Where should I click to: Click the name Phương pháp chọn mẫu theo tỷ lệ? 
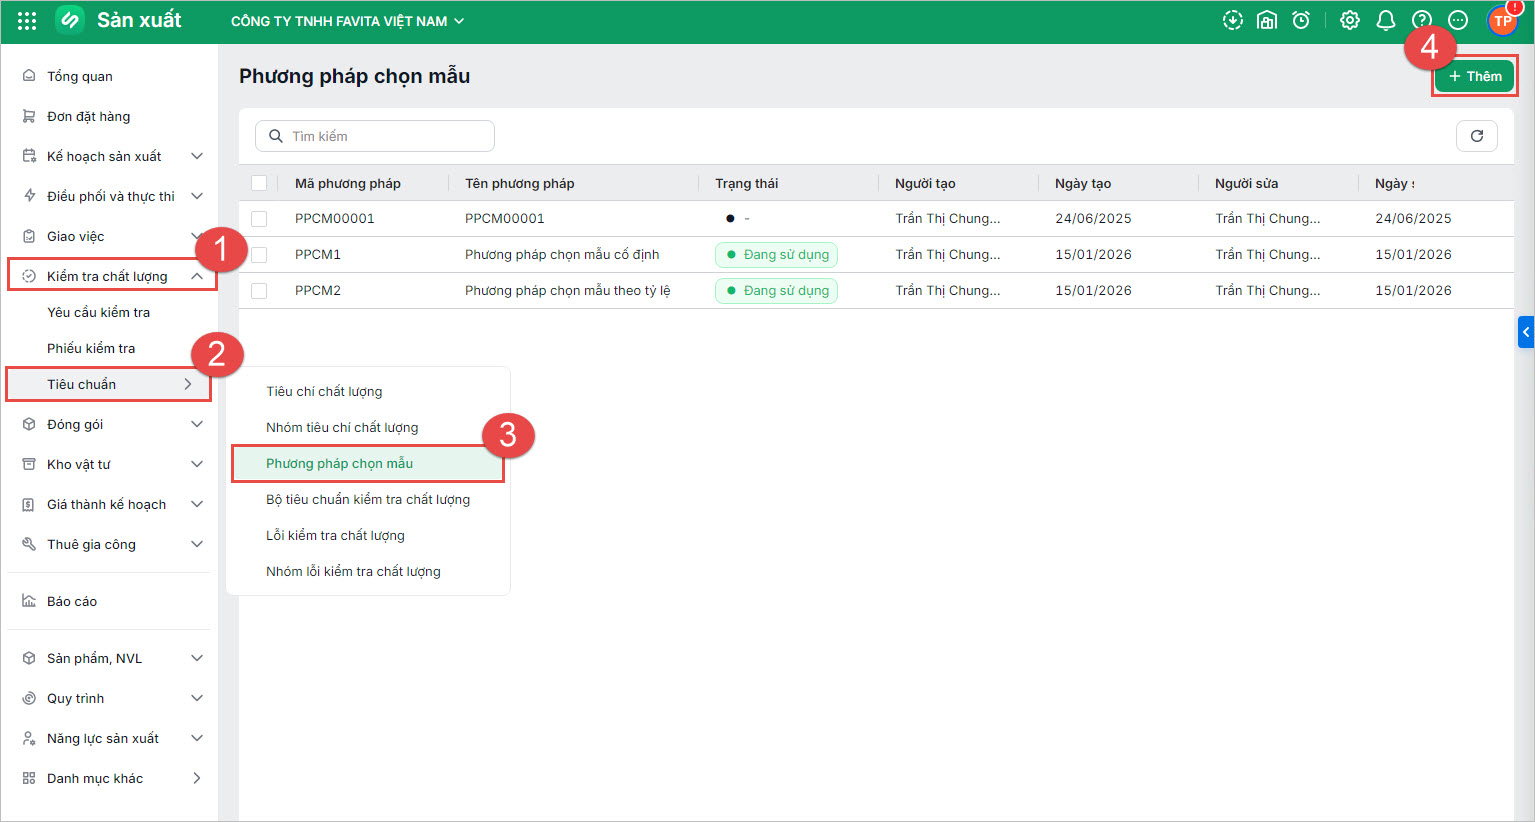568,290
